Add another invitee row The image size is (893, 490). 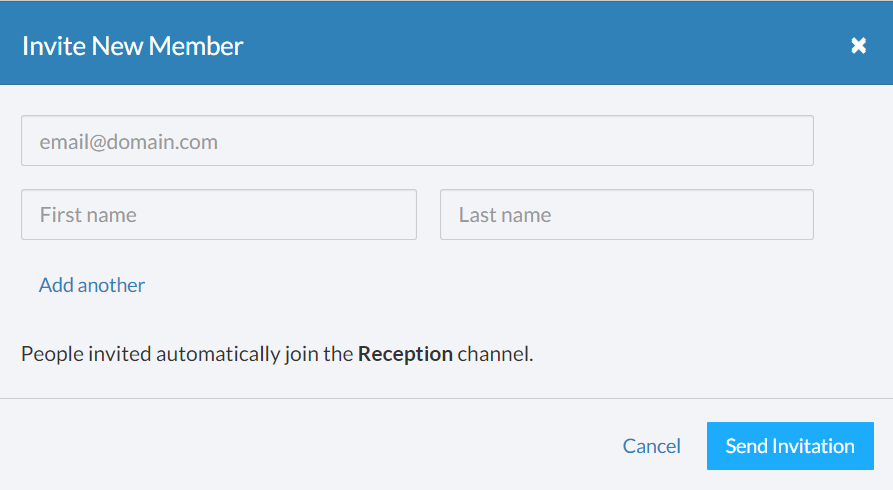(x=92, y=285)
